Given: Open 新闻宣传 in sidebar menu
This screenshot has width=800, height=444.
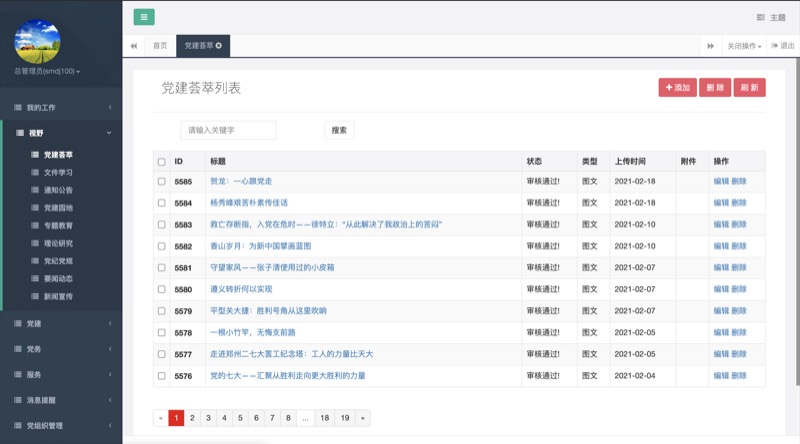Looking at the screenshot, I should click(x=58, y=296).
